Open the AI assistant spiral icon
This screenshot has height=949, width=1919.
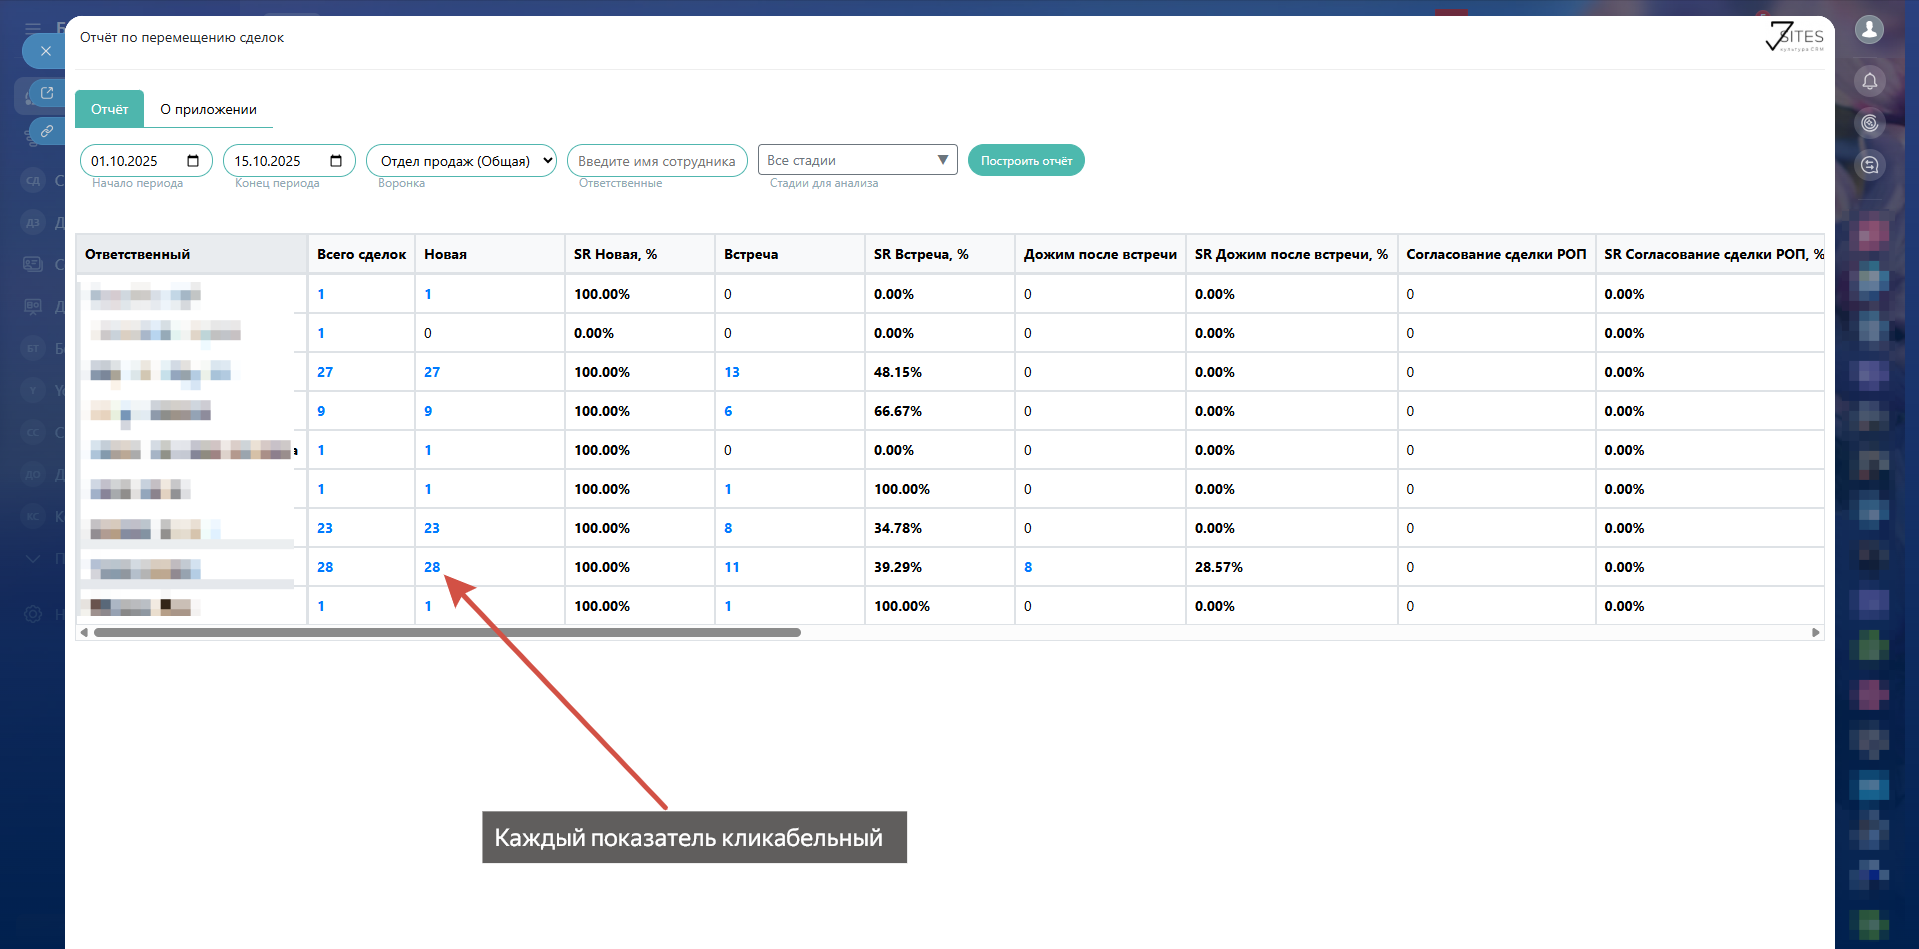(x=1869, y=123)
